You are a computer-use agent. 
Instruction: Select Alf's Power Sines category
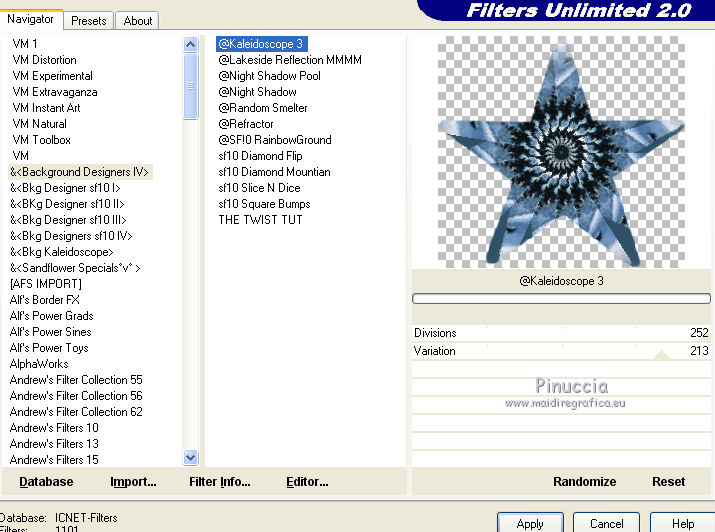(x=50, y=331)
